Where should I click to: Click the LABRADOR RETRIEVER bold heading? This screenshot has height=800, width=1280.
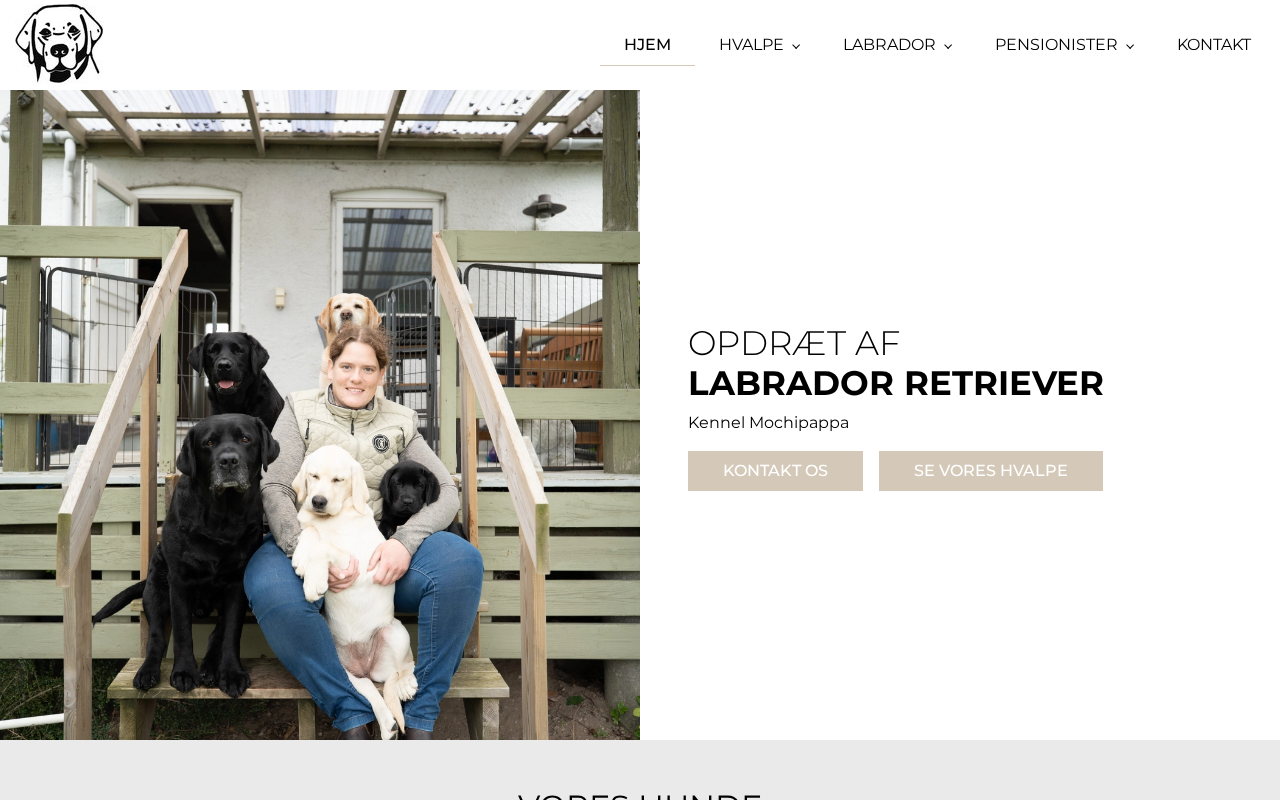[896, 384]
